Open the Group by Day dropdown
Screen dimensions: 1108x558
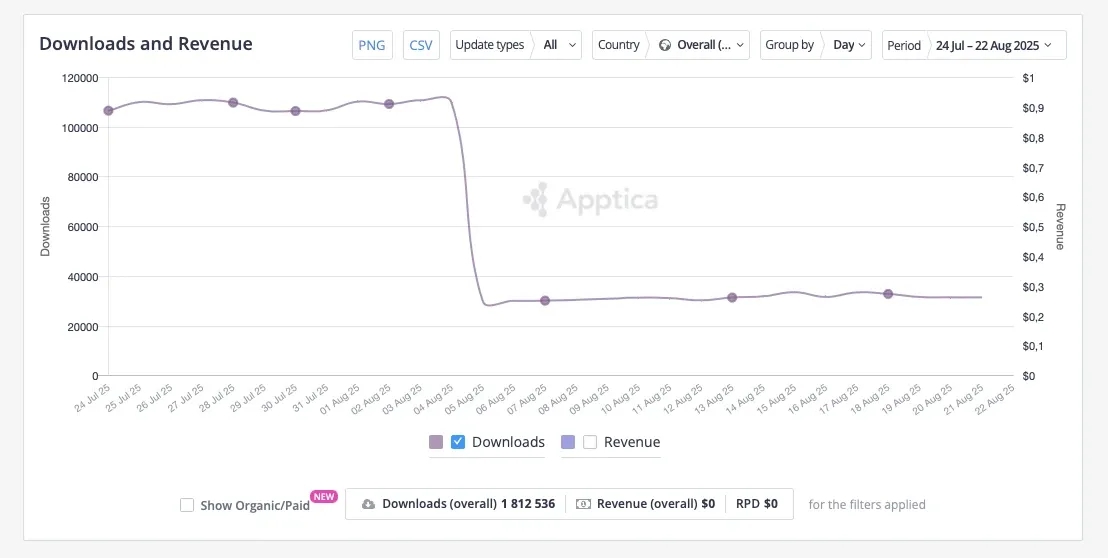[x=817, y=45]
